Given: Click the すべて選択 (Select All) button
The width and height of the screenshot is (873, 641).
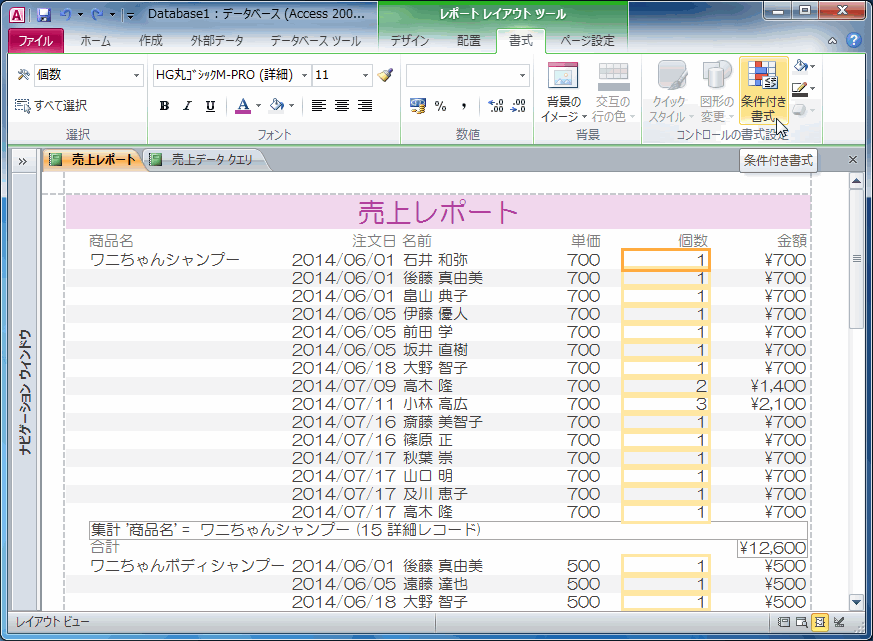Looking at the screenshot, I should 52,106.
